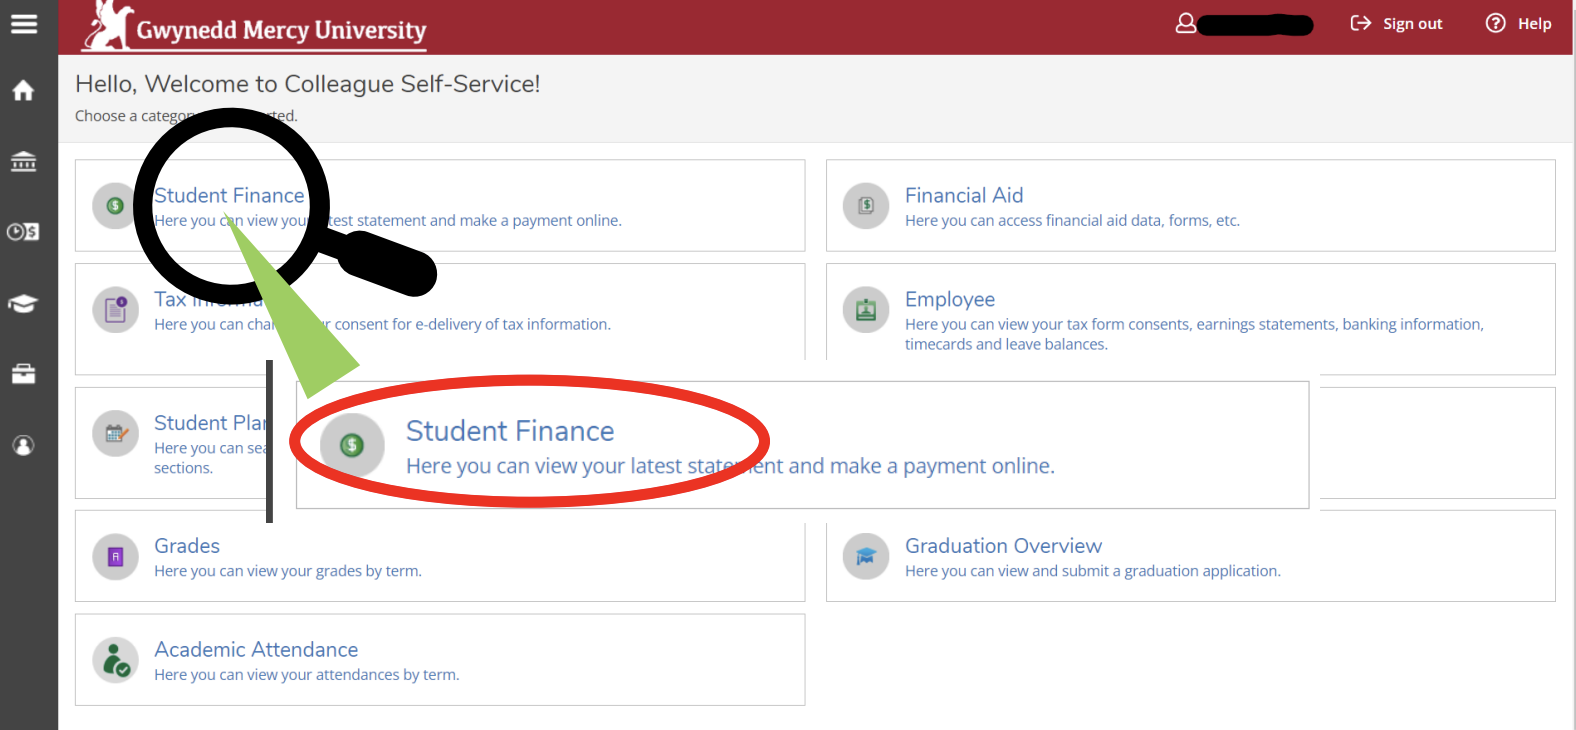Open the Financial Aid category
1576x730 pixels.
(x=964, y=195)
